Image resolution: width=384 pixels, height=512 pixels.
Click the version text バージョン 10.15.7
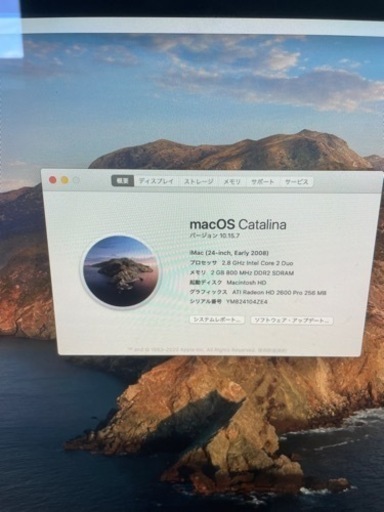[215, 235]
